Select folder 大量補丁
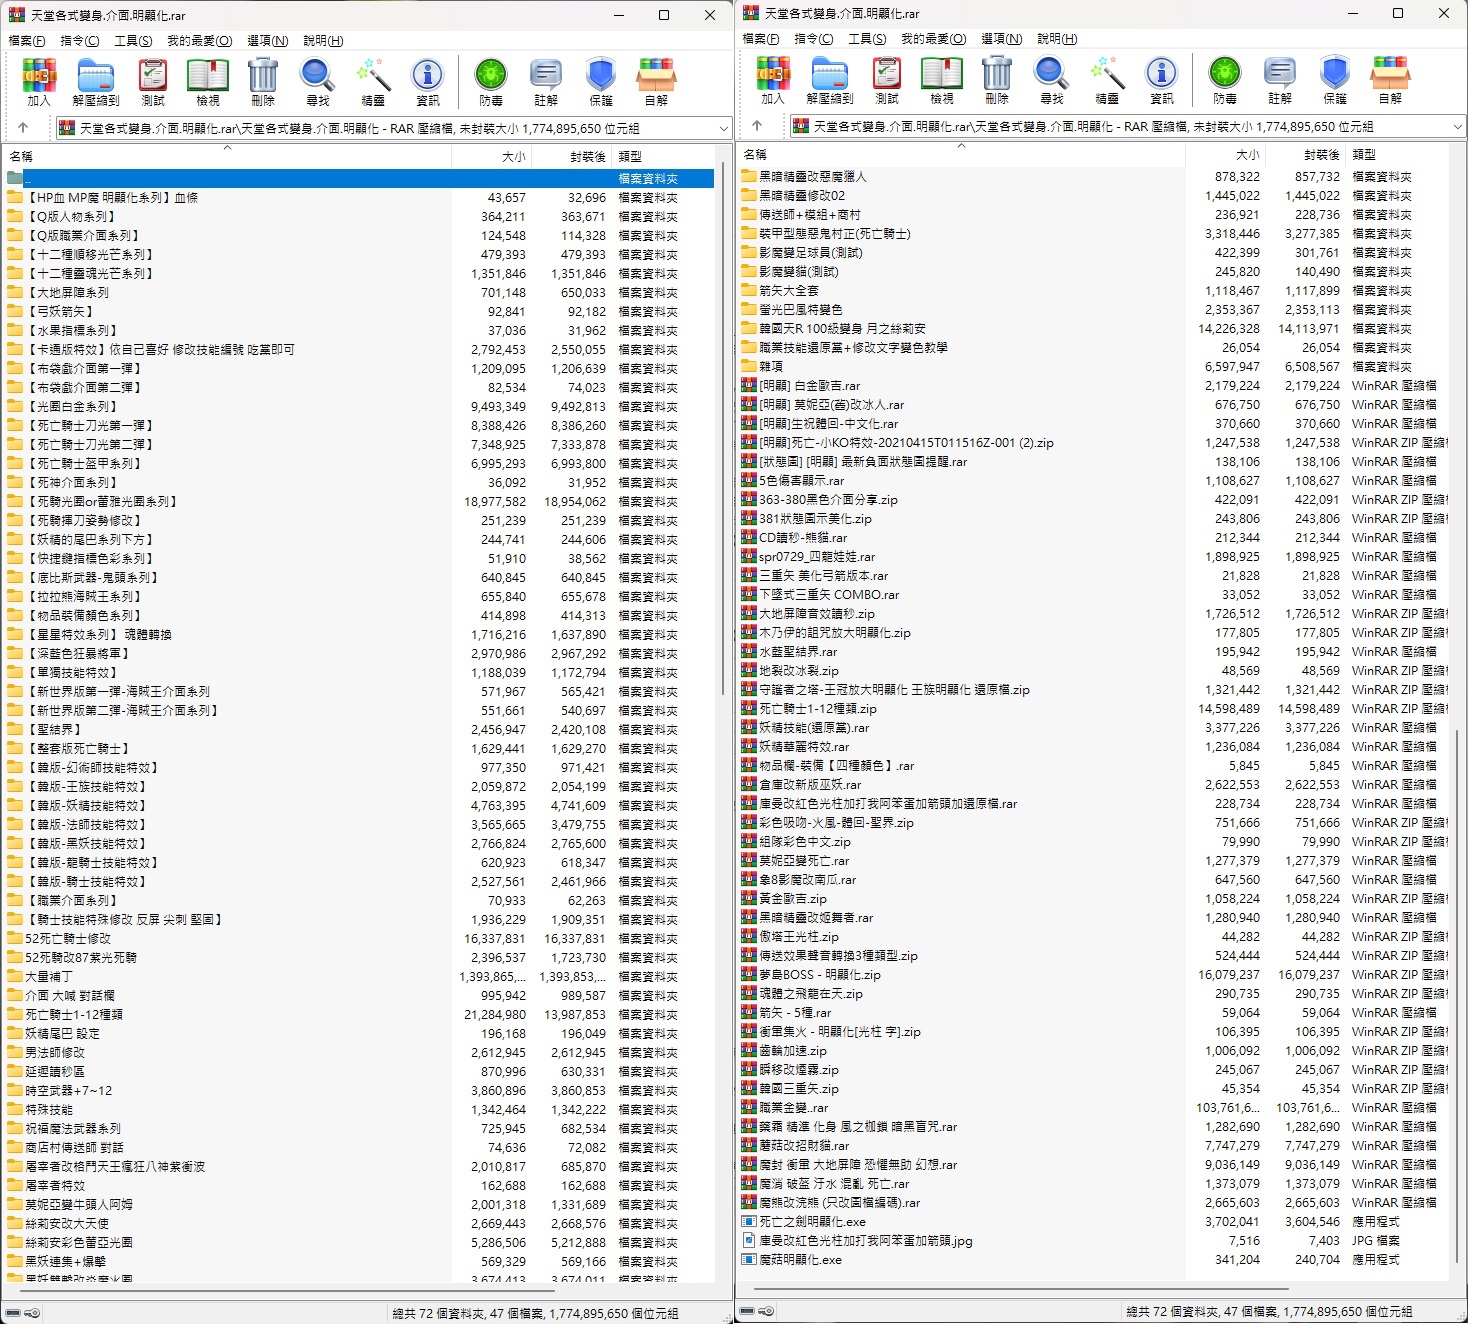The height and width of the screenshot is (1326, 1468). (x=359, y=977)
